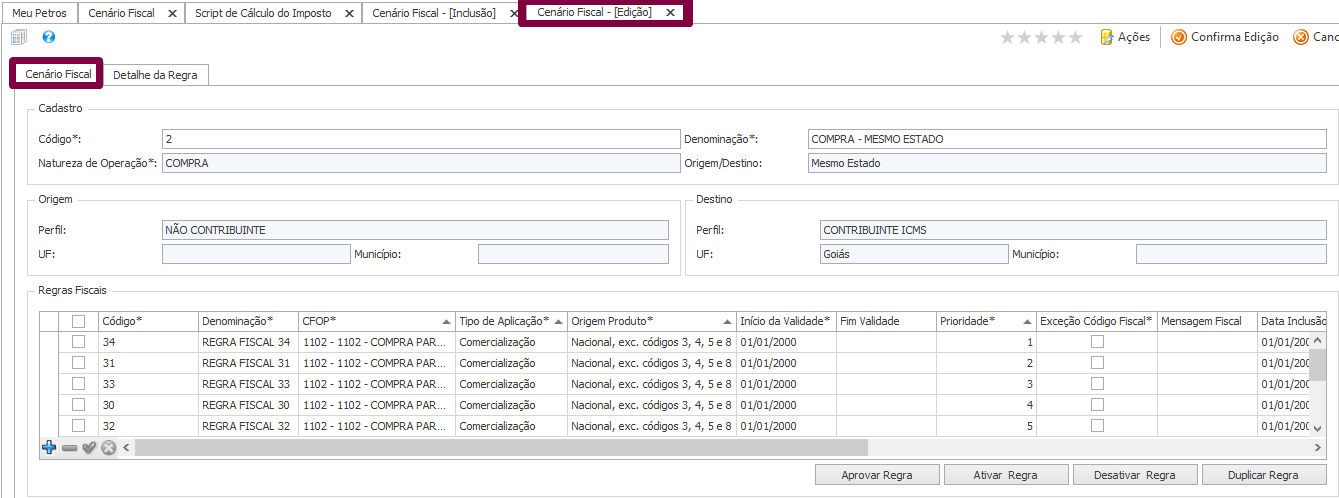This screenshot has width=1339, height=498.
Task: Select the Cenário Fiscal sub-tab
Action: pos(58,74)
